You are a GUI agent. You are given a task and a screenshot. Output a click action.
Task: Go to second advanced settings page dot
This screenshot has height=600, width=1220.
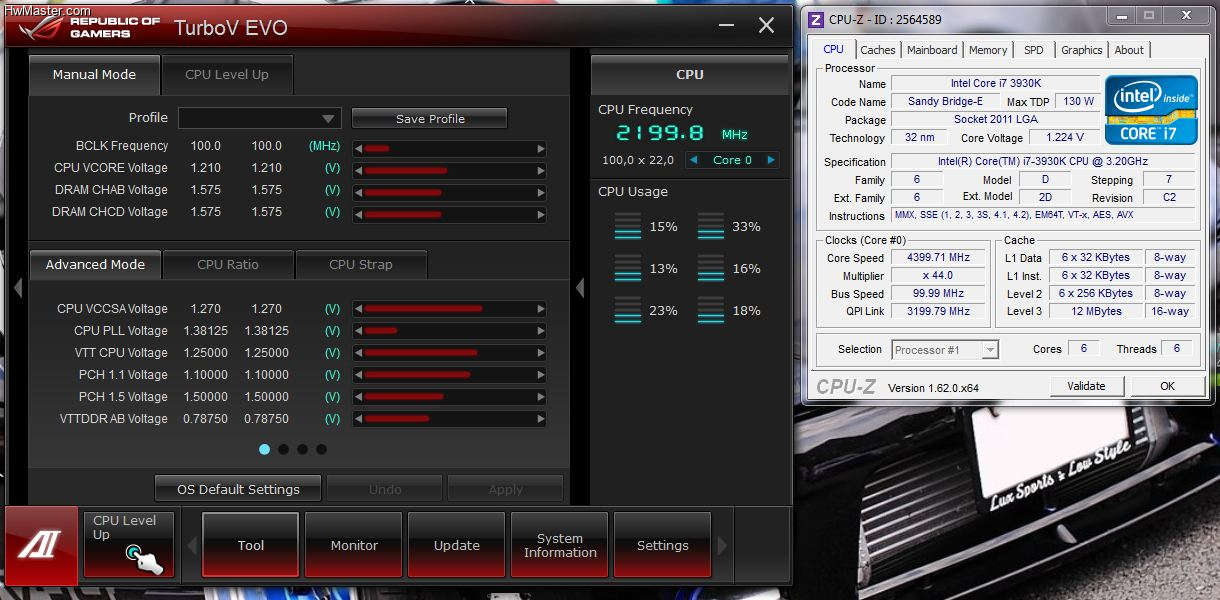click(283, 450)
